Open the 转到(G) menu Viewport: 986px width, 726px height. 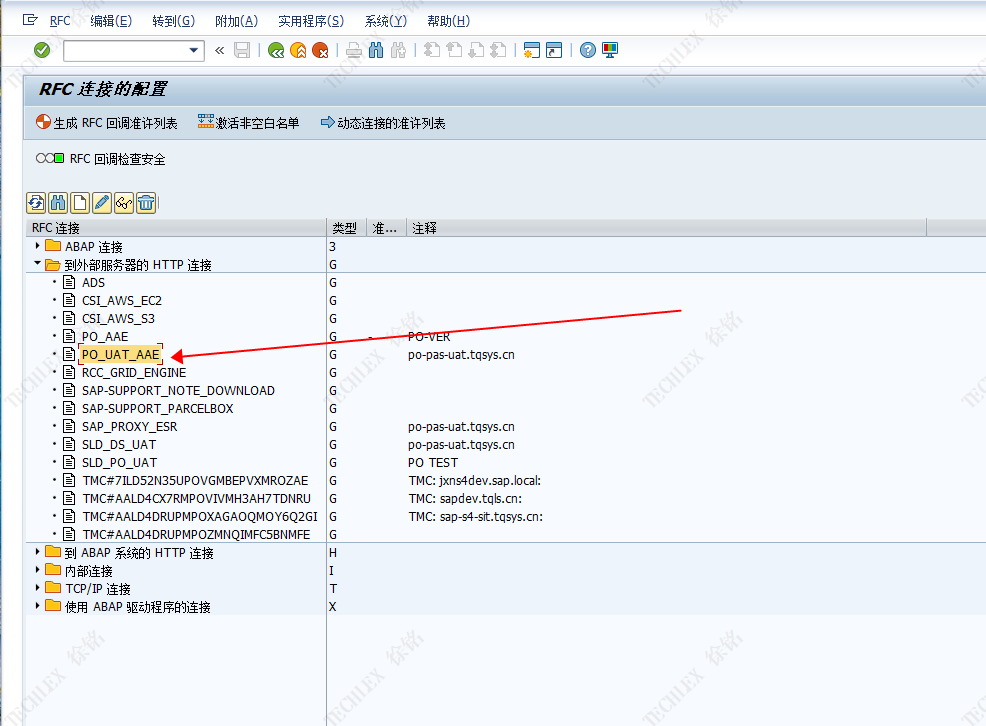tap(173, 21)
